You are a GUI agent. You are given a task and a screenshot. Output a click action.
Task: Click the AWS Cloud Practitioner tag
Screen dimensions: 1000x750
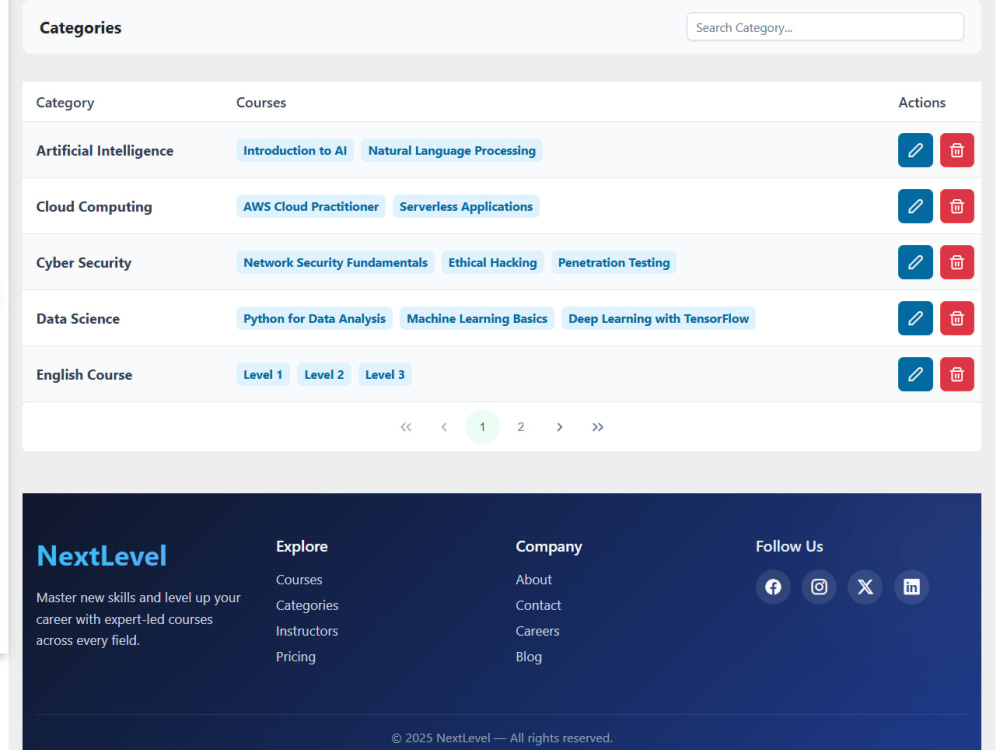pos(311,207)
